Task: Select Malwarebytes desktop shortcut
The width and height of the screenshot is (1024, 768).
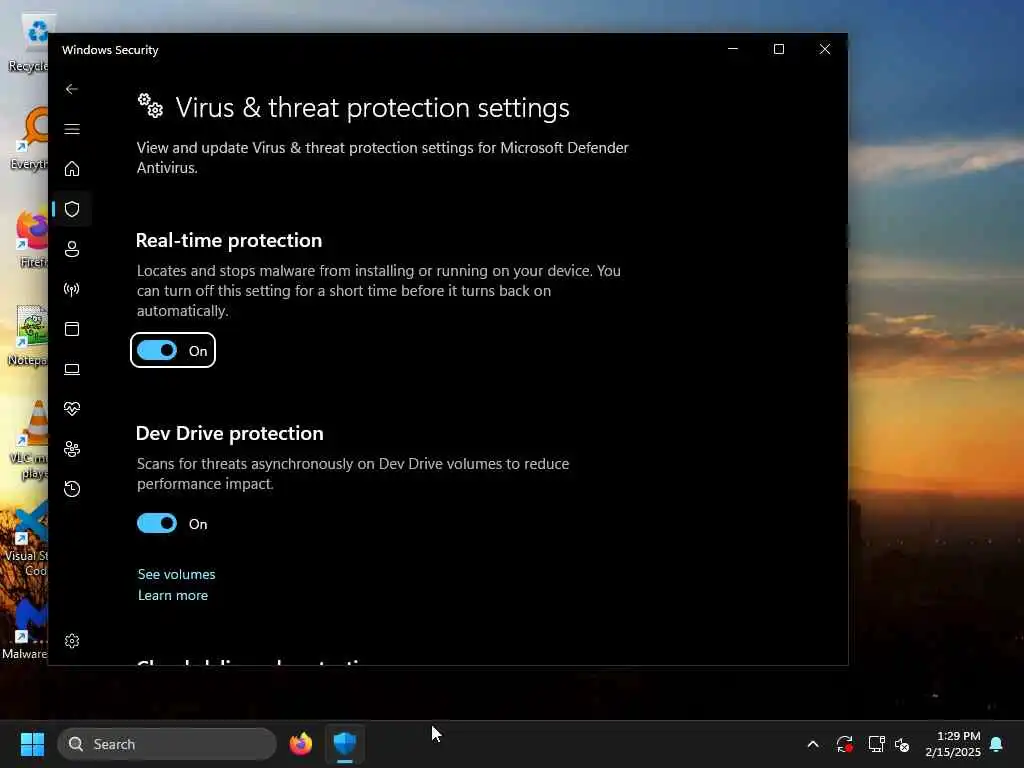Action: [26, 630]
